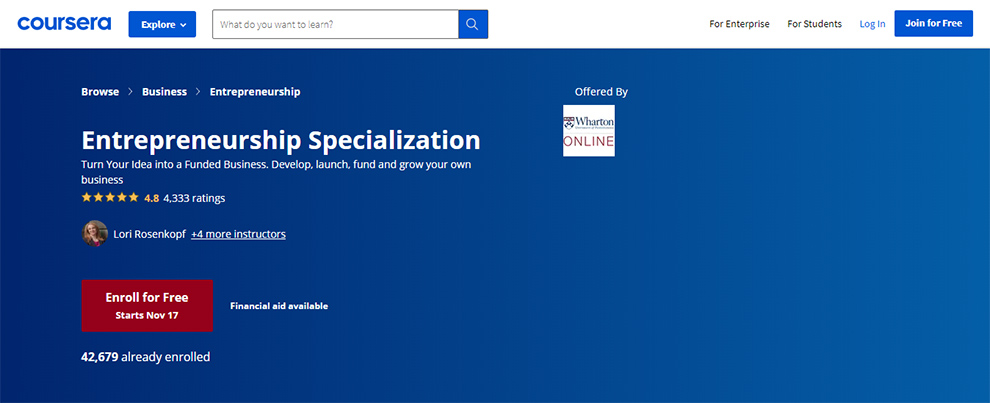This screenshot has width=990, height=403.
Task: Click the Coursera logo
Action: coord(65,23)
